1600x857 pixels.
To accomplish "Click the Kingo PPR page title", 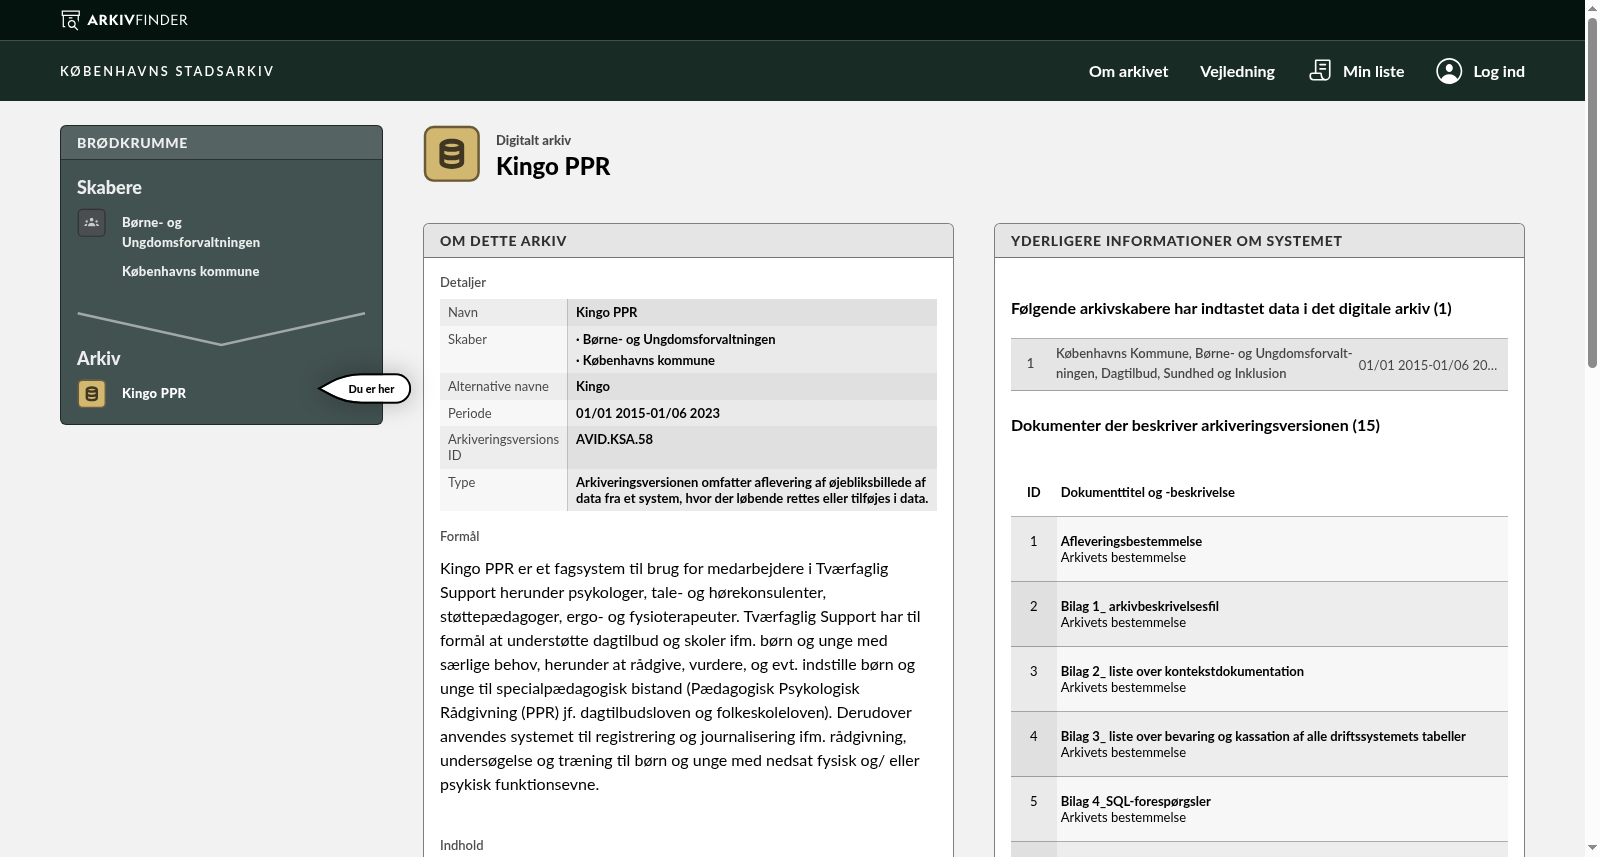I will click(x=553, y=166).
